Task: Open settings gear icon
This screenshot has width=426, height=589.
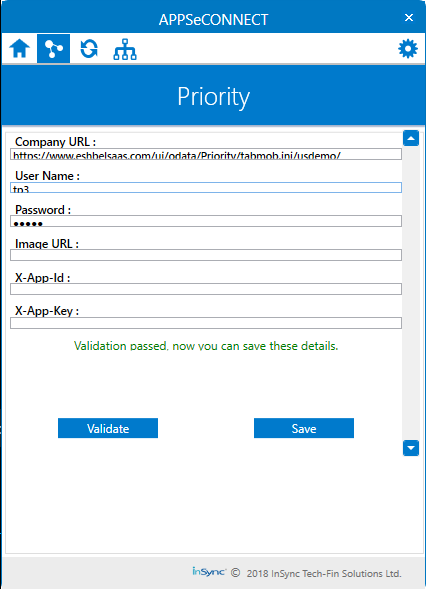Action: pyautogui.click(x=408, y=49)
